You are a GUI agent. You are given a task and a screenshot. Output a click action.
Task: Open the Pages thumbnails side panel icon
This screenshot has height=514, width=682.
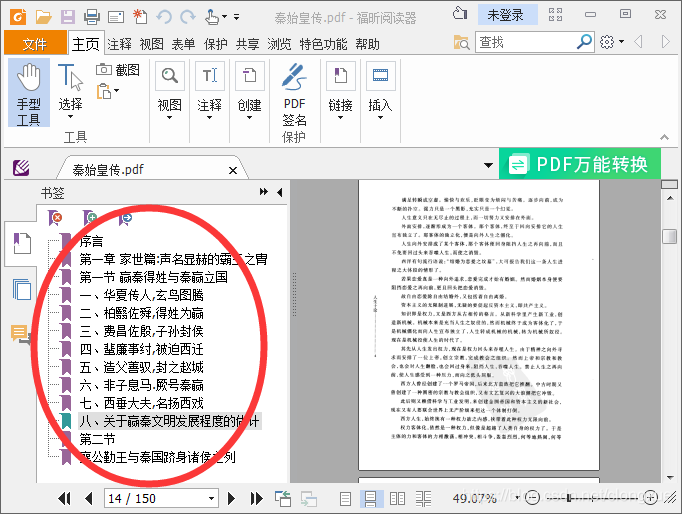tap(22, 289)
